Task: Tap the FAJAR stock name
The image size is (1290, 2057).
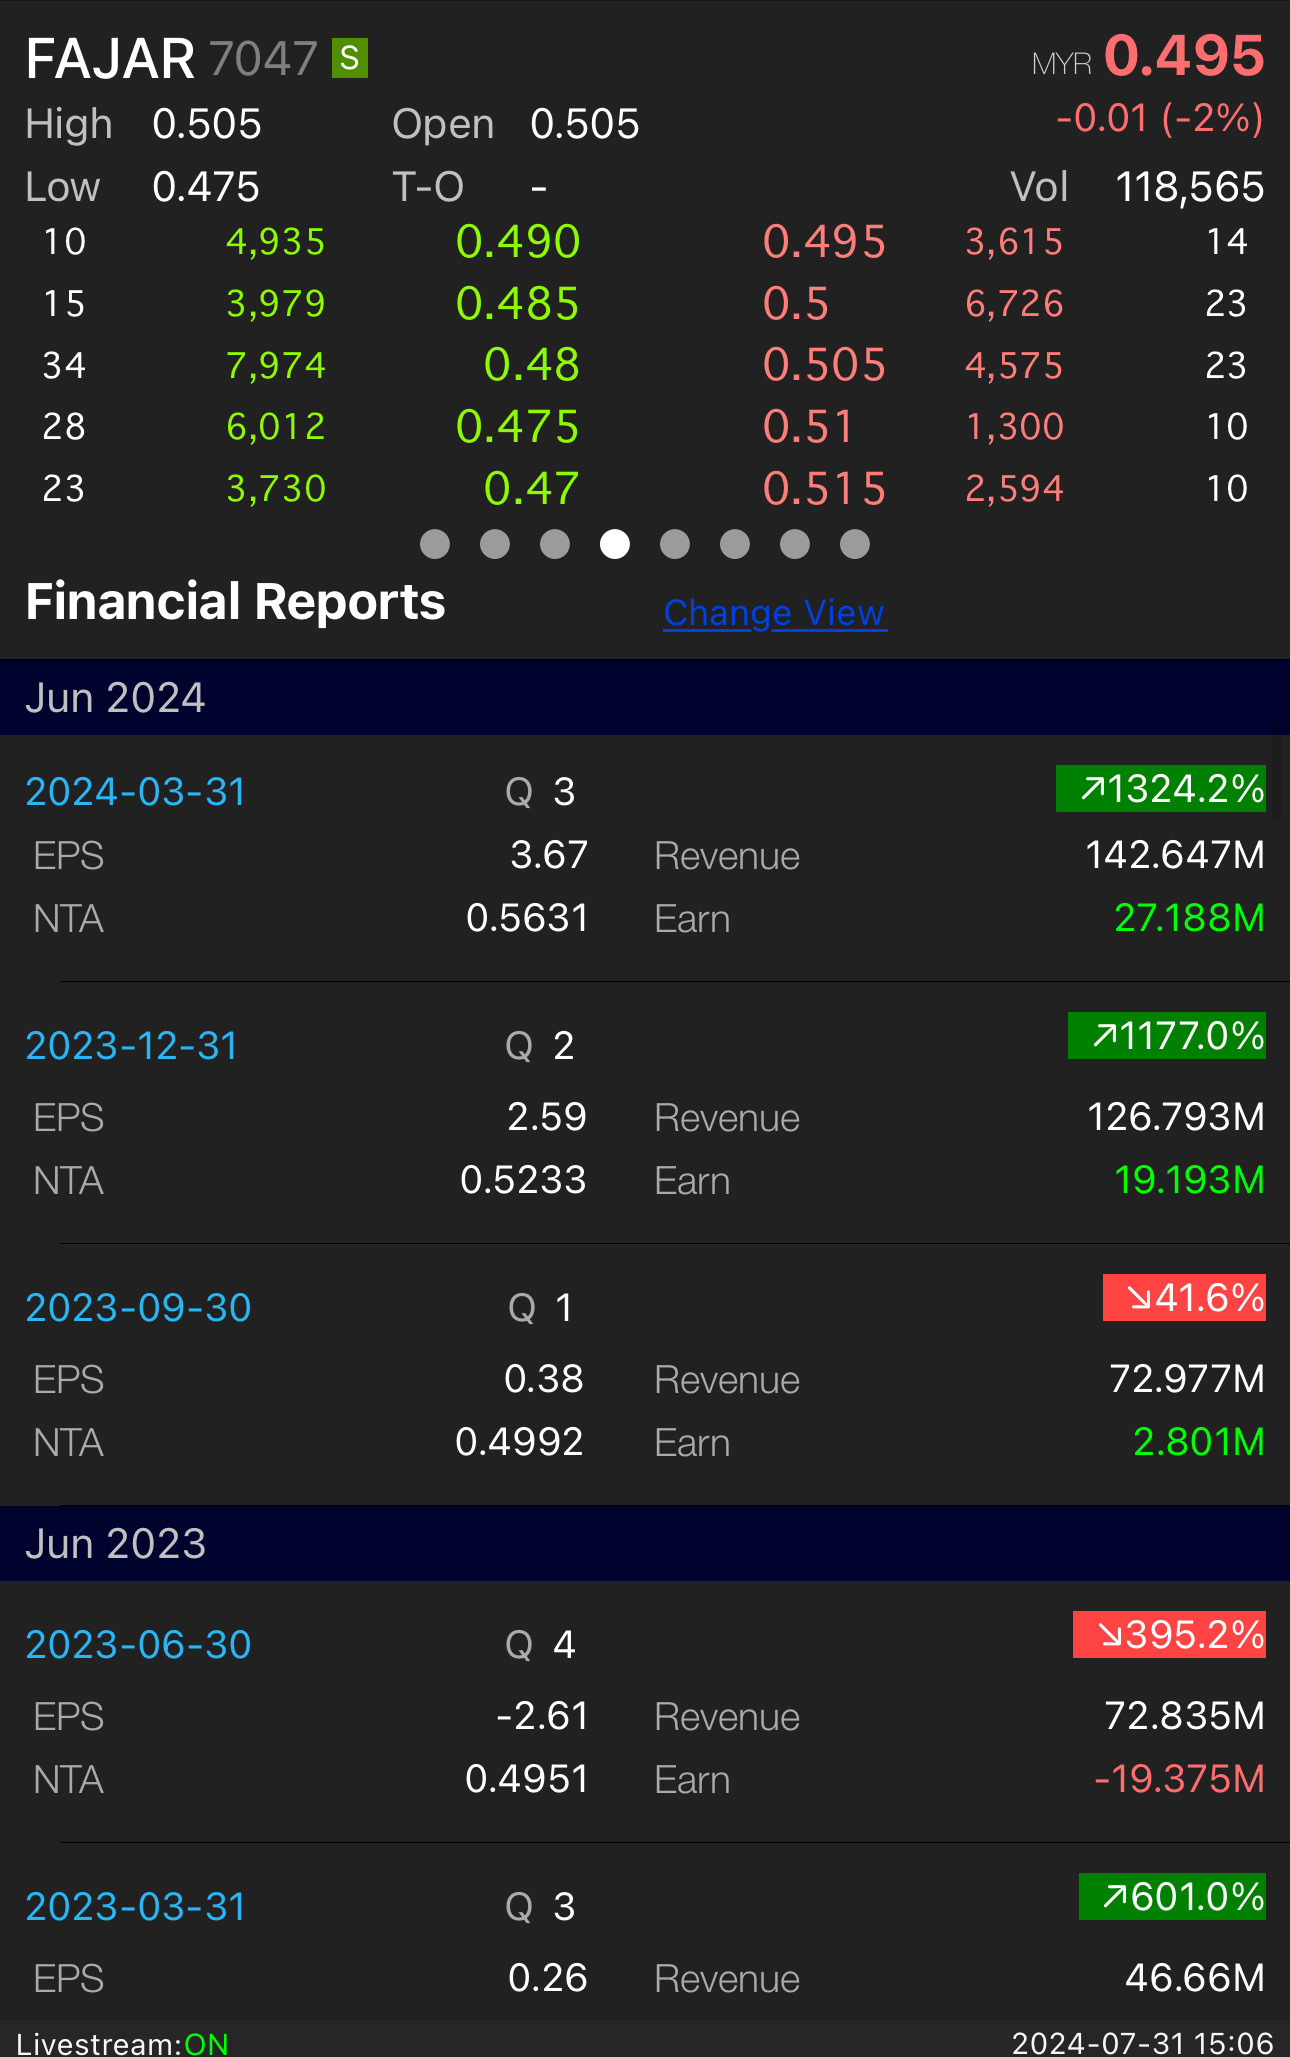Action: 110,59
